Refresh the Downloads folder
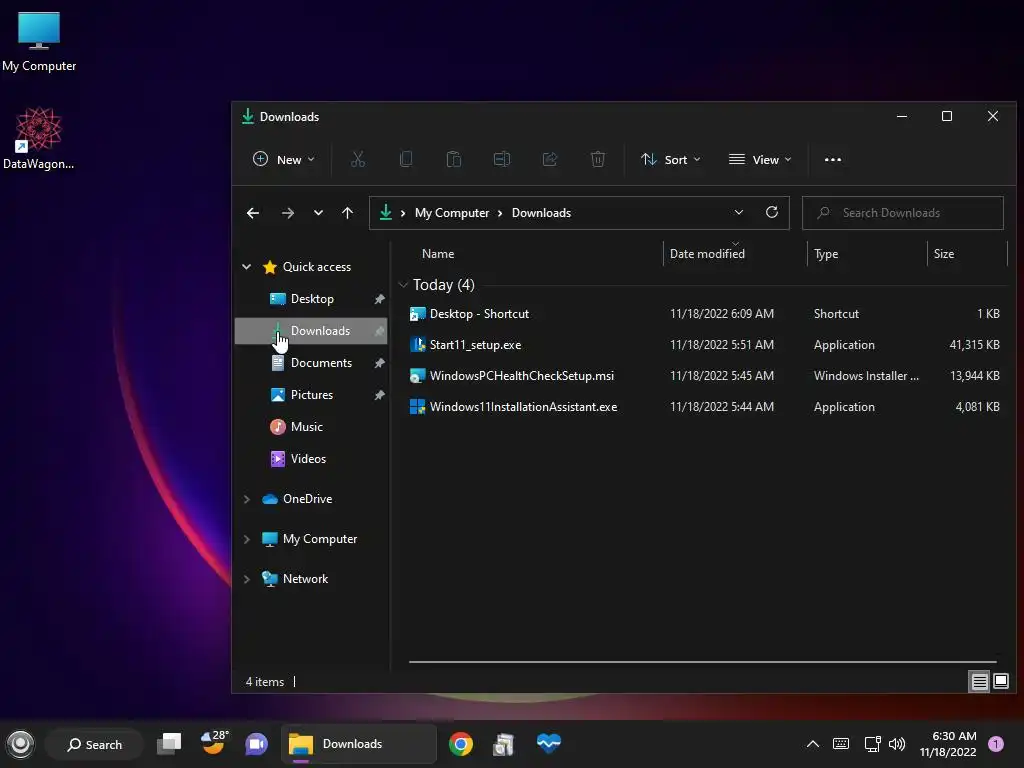This screenshot has width=1024, height=768. (772, 212)
